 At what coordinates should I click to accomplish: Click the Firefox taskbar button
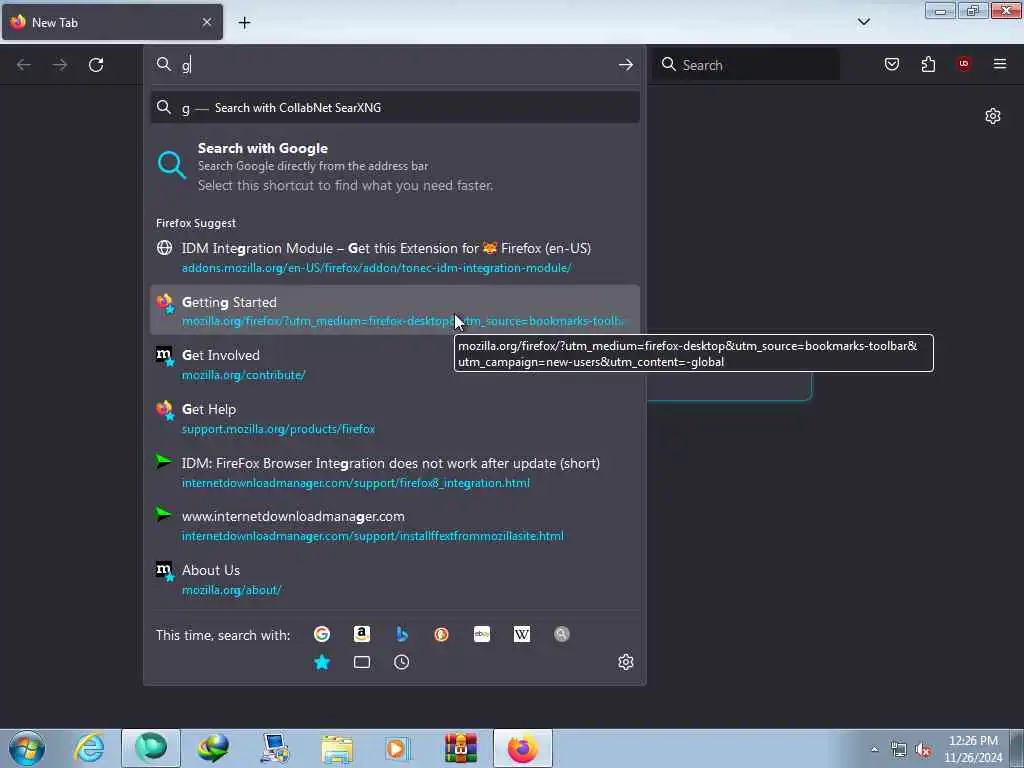(522, 748)
